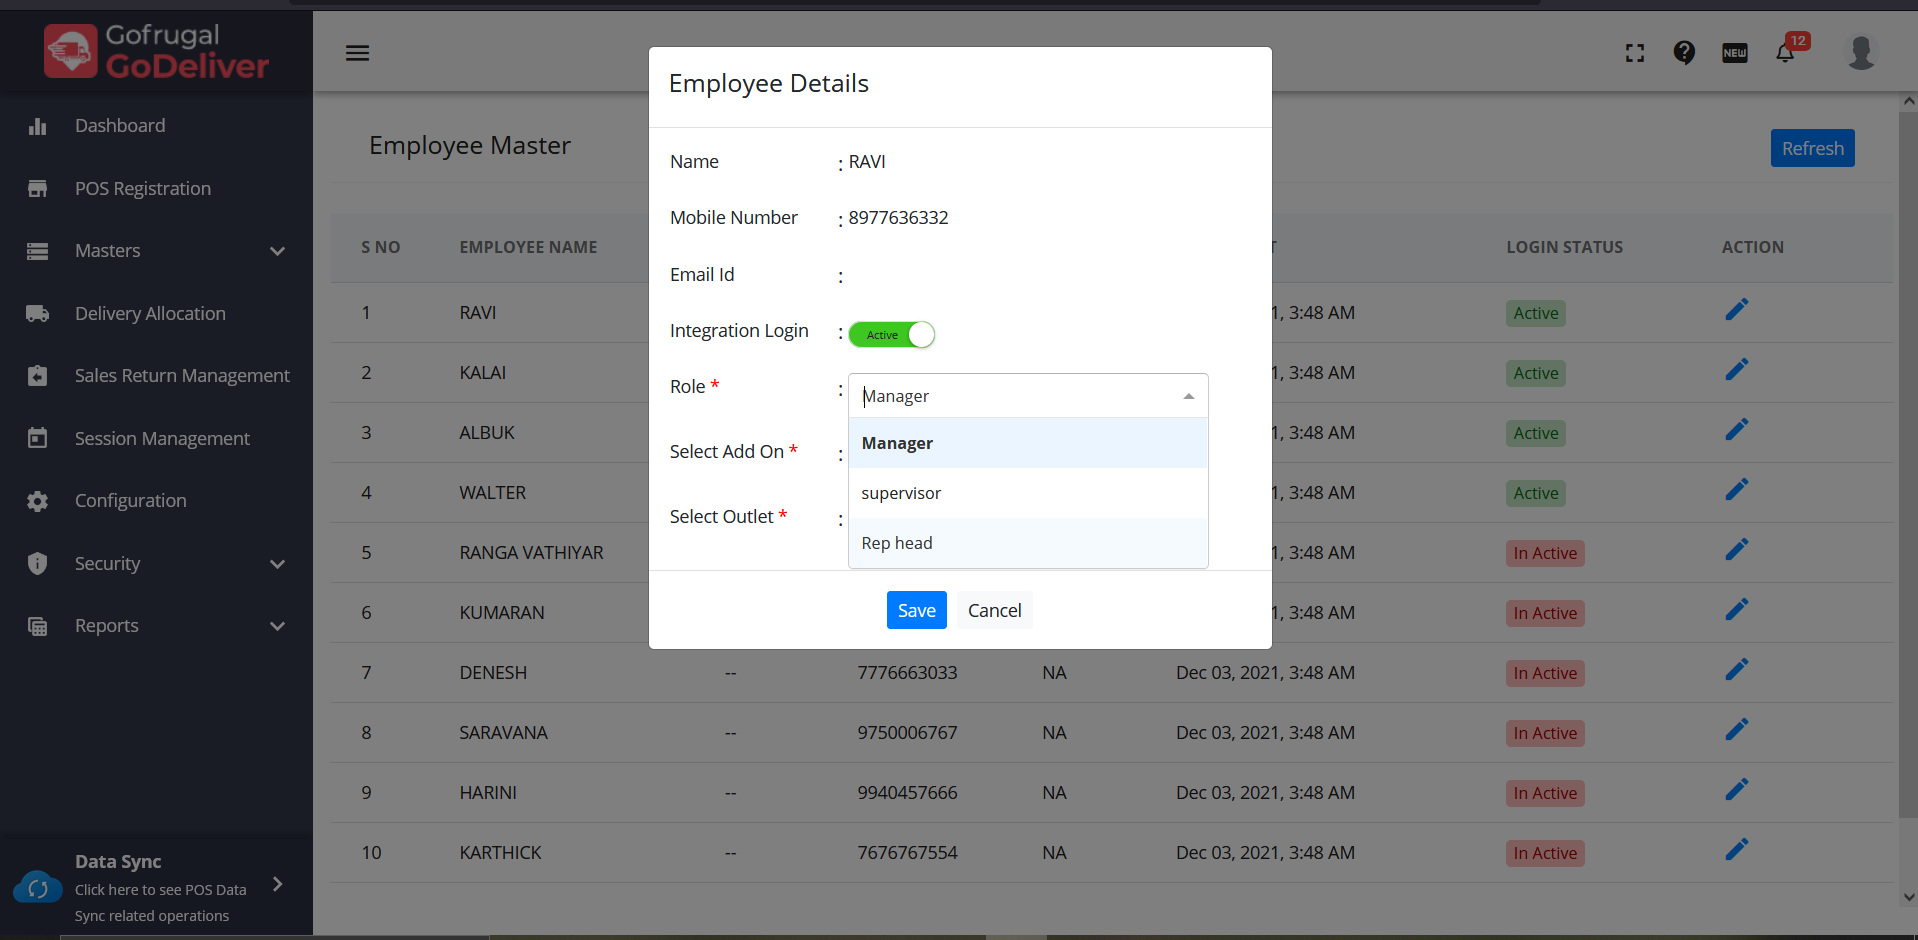Click the Cancel button
1918x940 pixels.
994,610
